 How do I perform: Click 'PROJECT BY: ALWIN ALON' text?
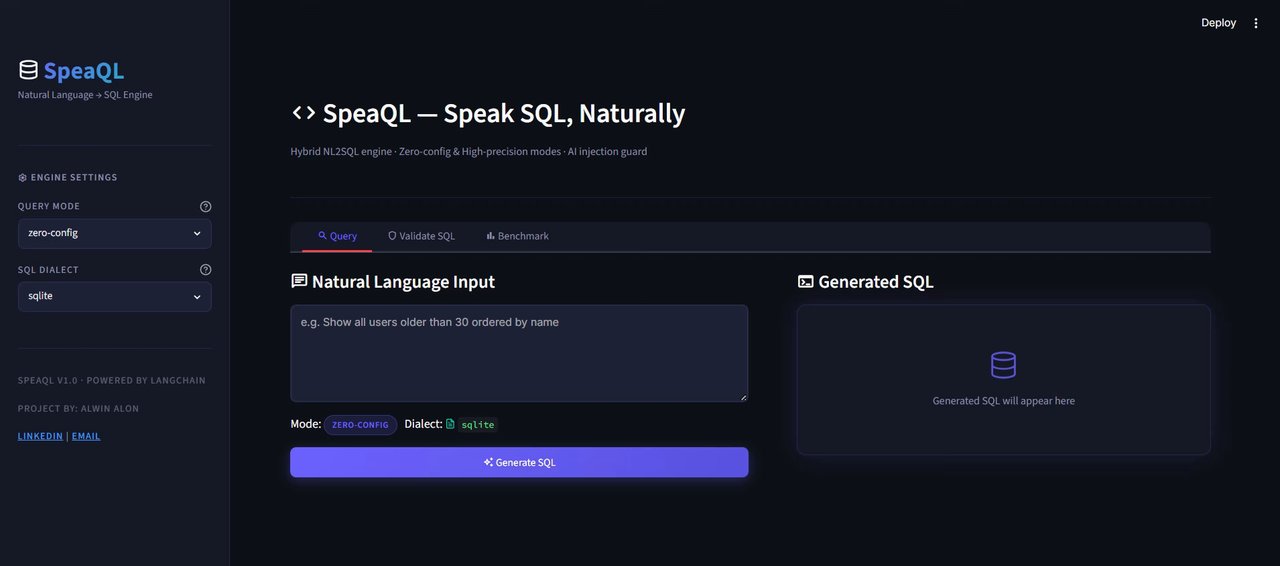pyautogui.click(x=78, y=409)
